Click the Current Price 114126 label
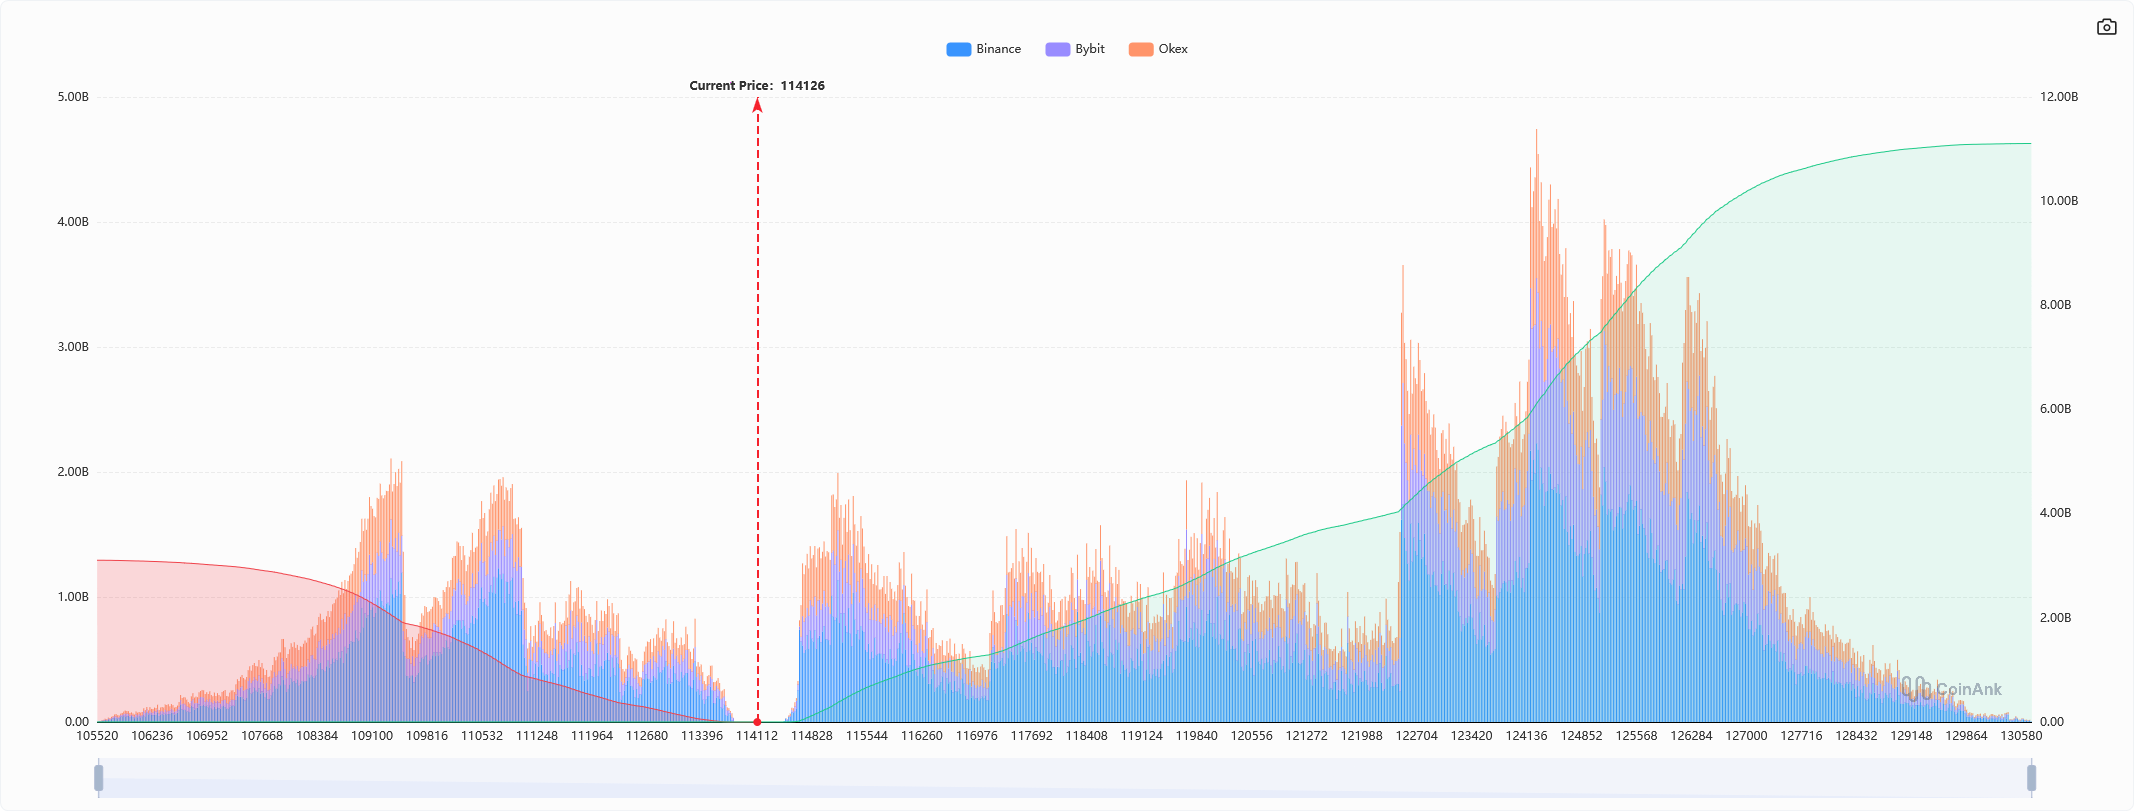The width and height of the screenshot is (2134, 811). click(x=757, y=86)
